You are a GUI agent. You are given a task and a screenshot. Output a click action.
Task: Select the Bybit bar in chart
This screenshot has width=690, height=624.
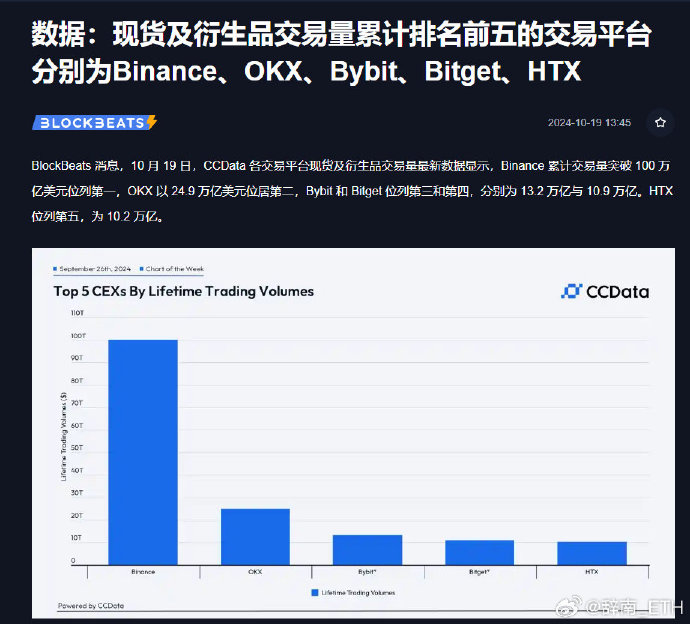pyautogui.click(x=367, y=550)
